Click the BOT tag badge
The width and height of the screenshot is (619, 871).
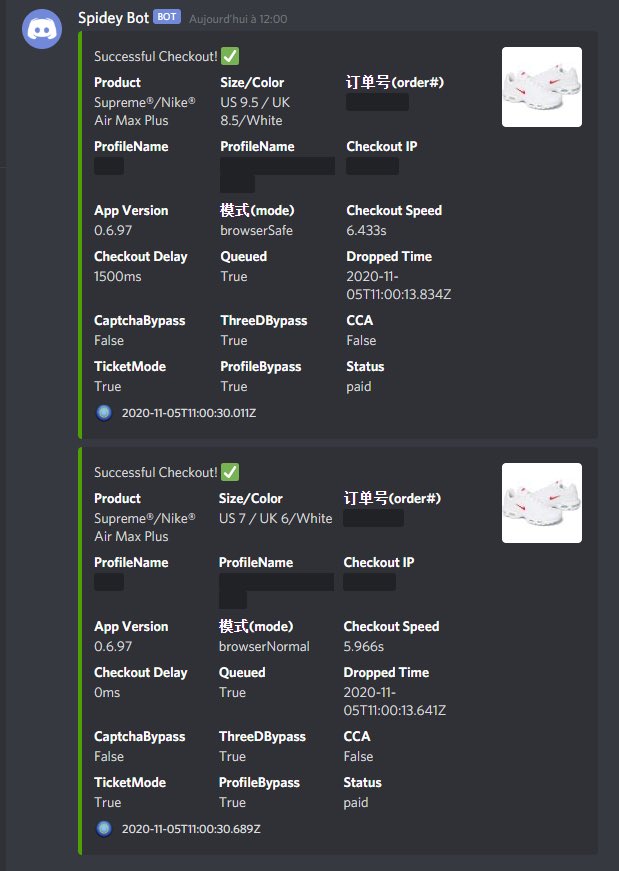point(167,17)
